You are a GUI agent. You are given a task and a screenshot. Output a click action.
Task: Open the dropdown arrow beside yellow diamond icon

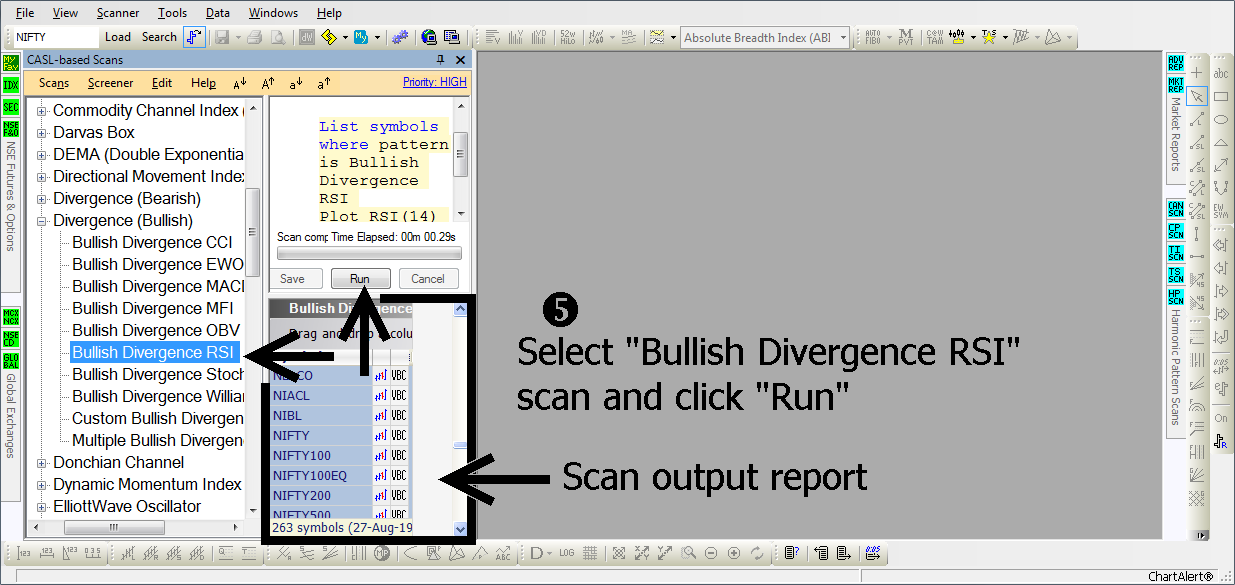(x=345, y=37)
